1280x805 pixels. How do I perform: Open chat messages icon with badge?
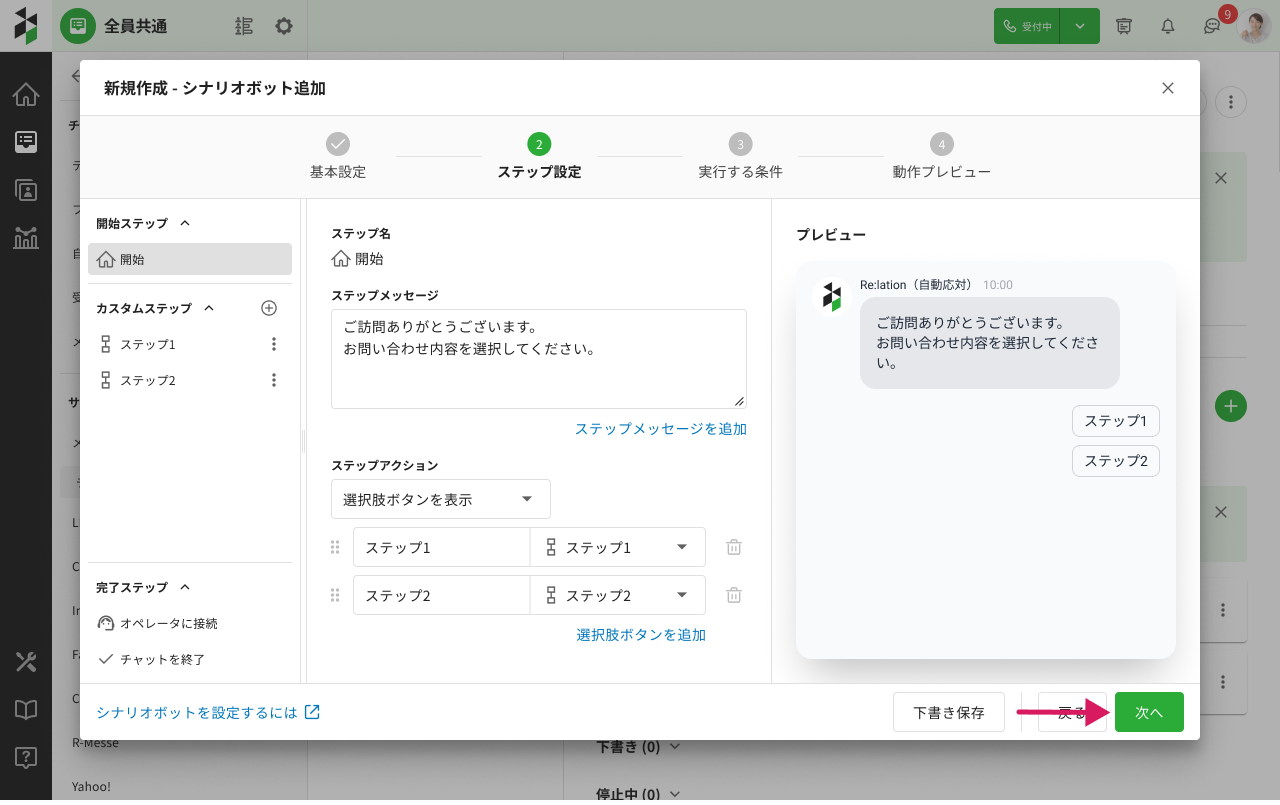tap(1211, 27)
